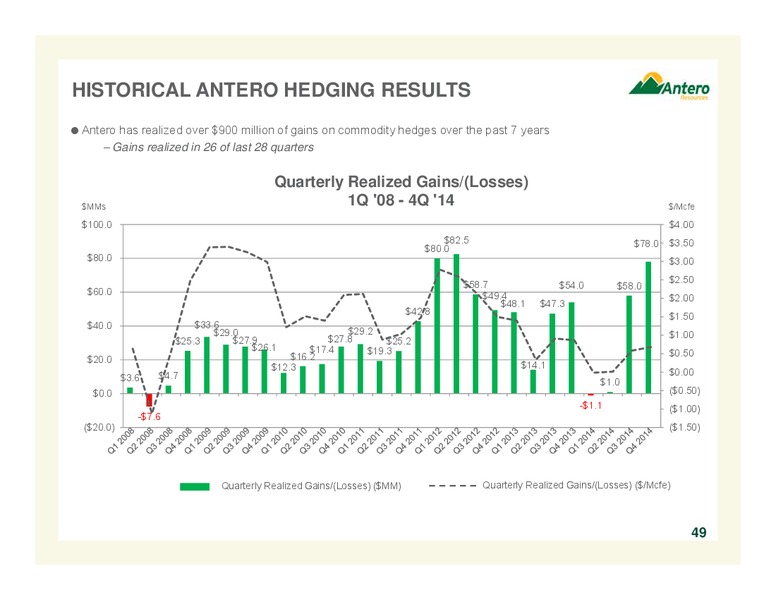
Task: Click the '$78.0' data label
Action: pos(646,244)
